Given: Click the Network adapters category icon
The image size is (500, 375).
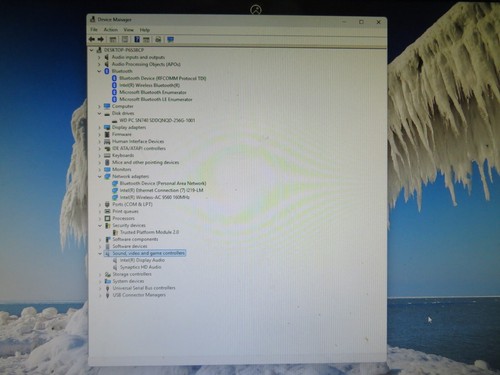Looking at the screenshot, I should pos(107,176).
